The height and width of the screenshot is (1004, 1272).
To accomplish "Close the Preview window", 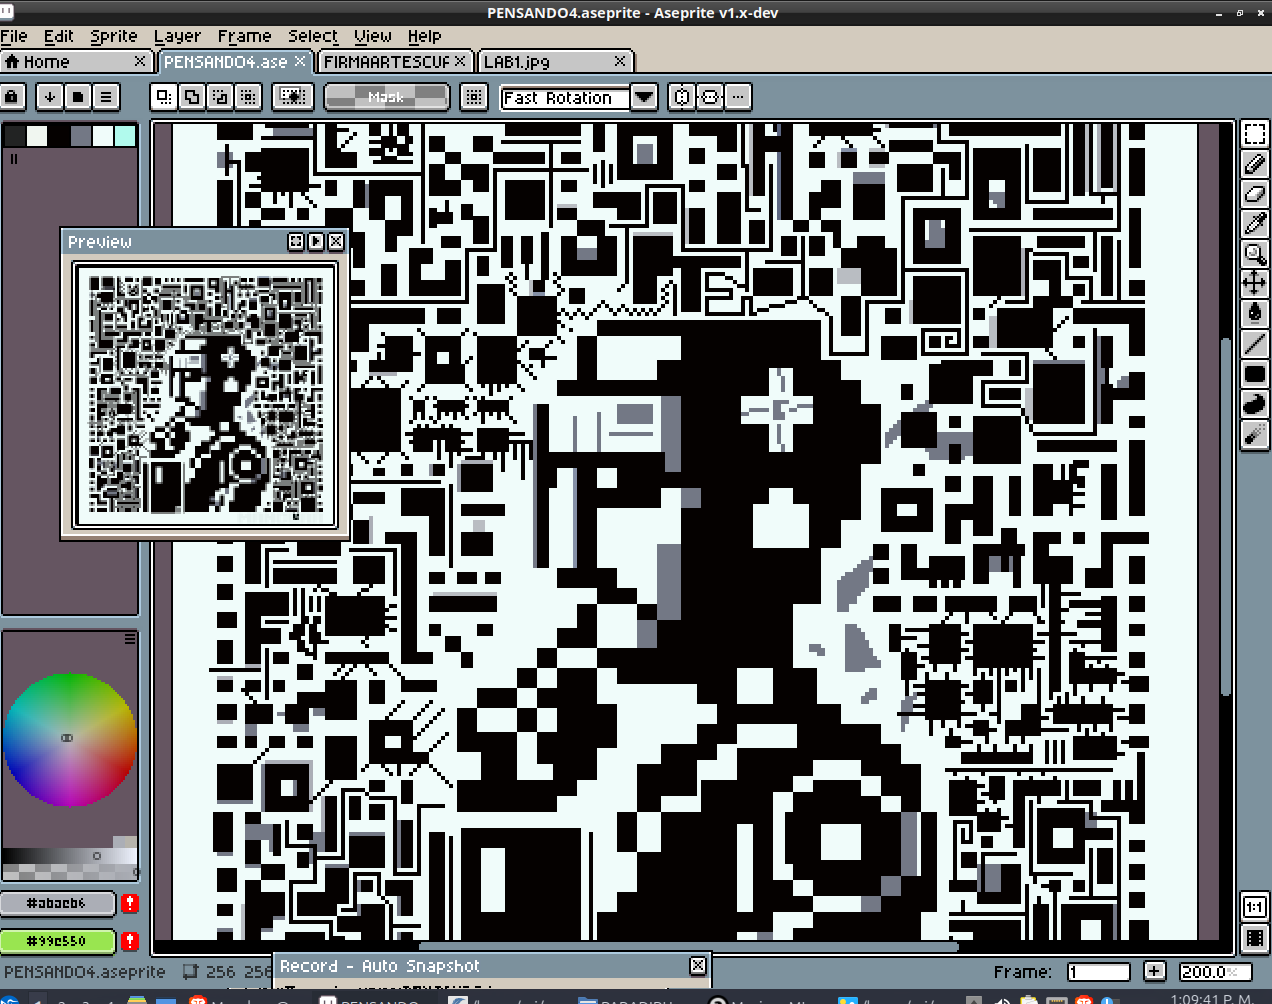I will point(336,241).
